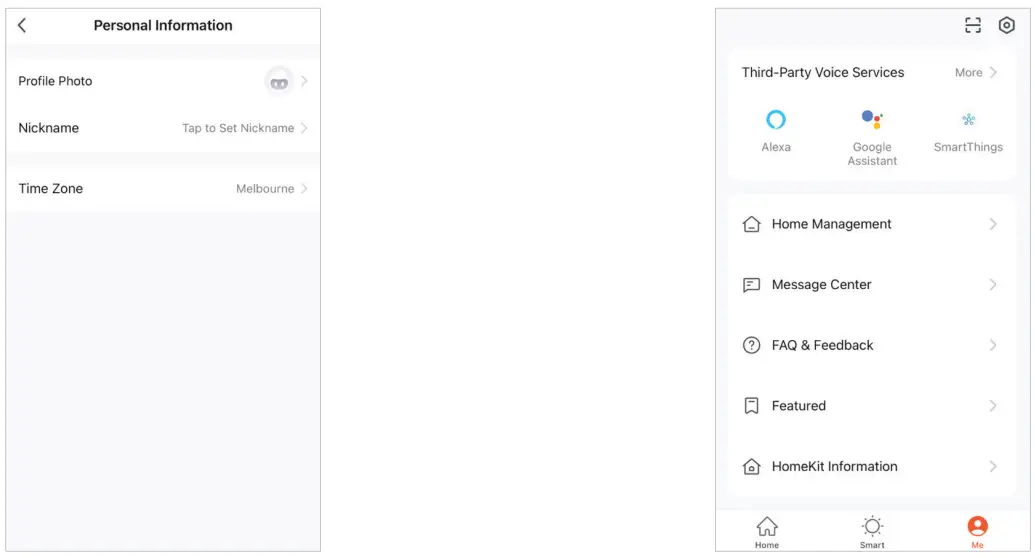The height and width of the screenshot is (558, 1035).
Task: Tap the Home Management house icon
Action: (752, 225)
